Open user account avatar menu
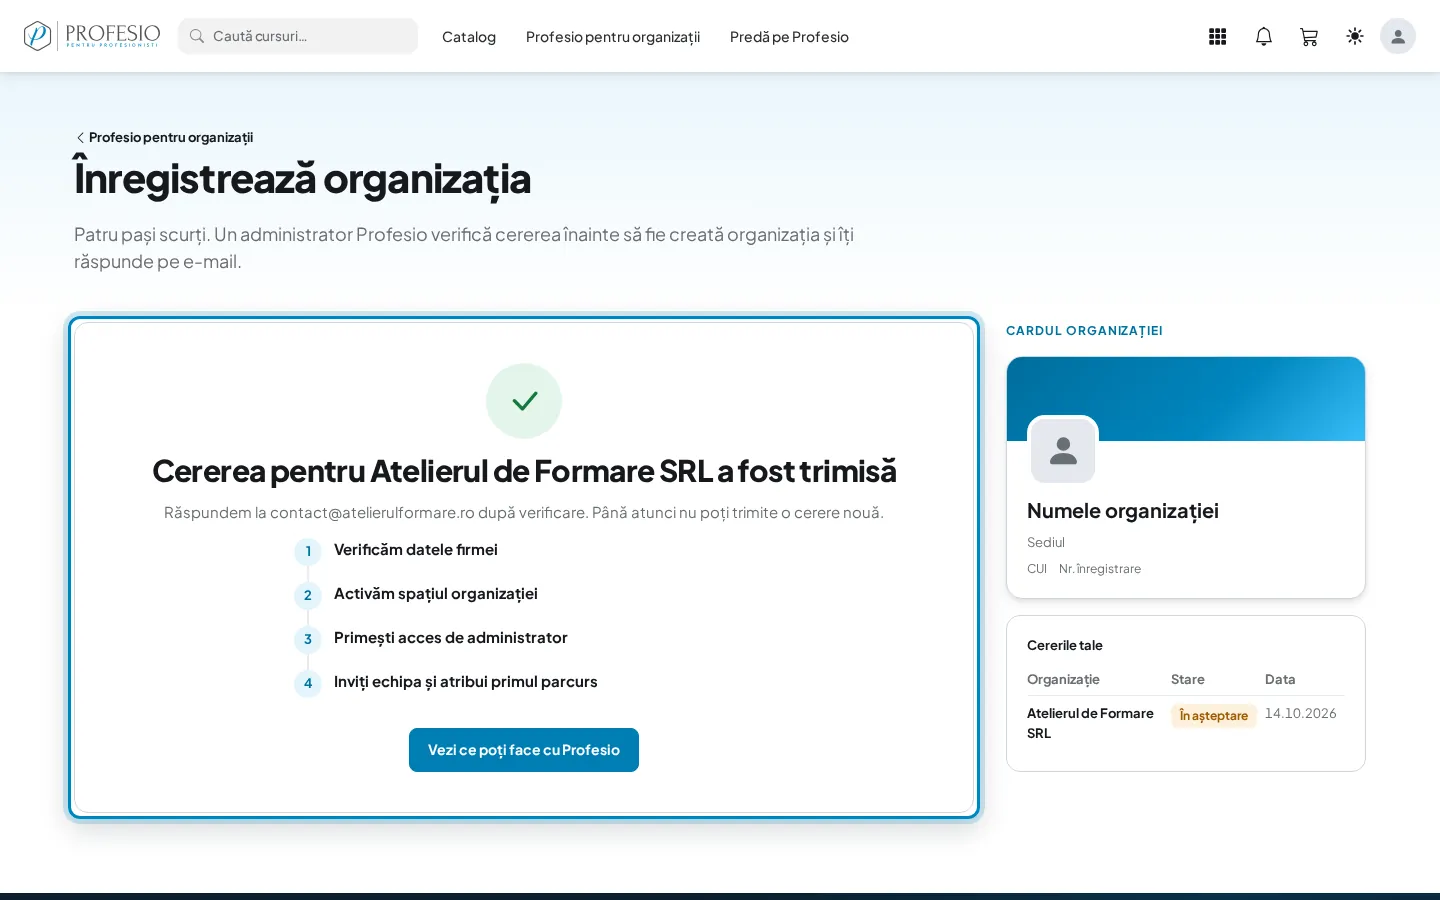The height and width of the screenshot is (900, 1440). [x=1398, y=36]
